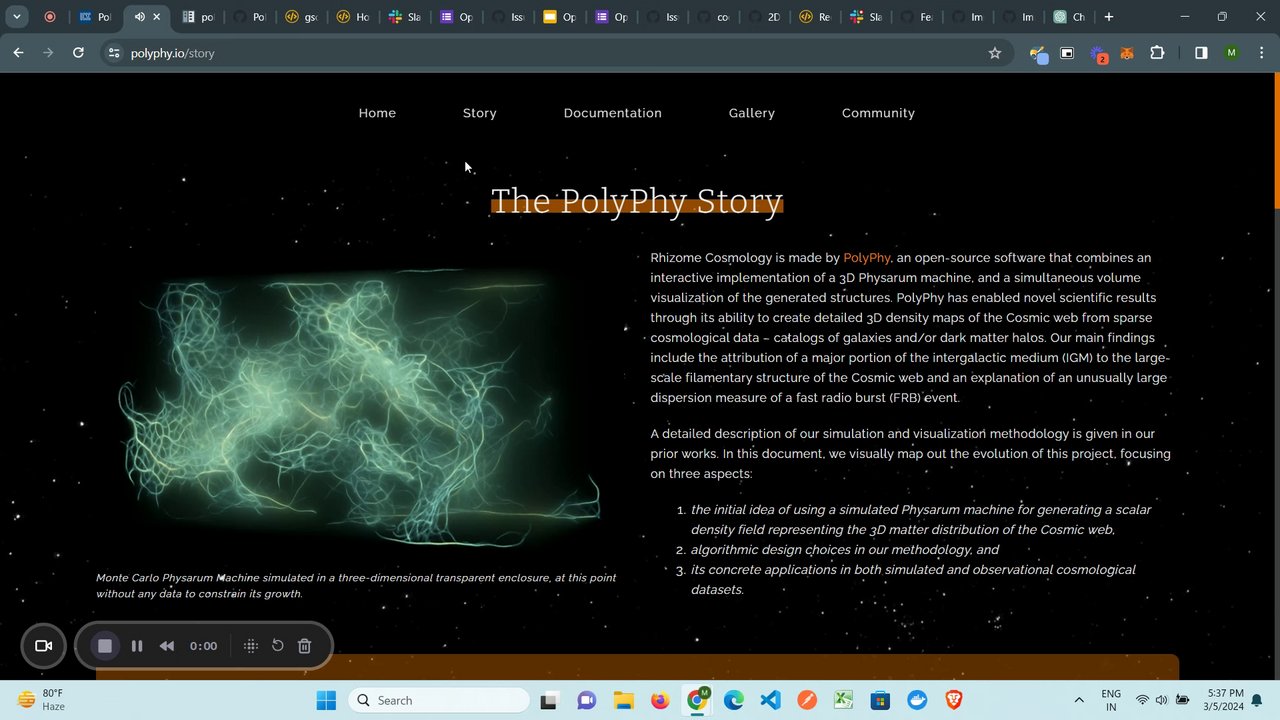Select the Story navigation item
The height and width of the screenshot is (720, 1280).
click(x=480, y=113)
